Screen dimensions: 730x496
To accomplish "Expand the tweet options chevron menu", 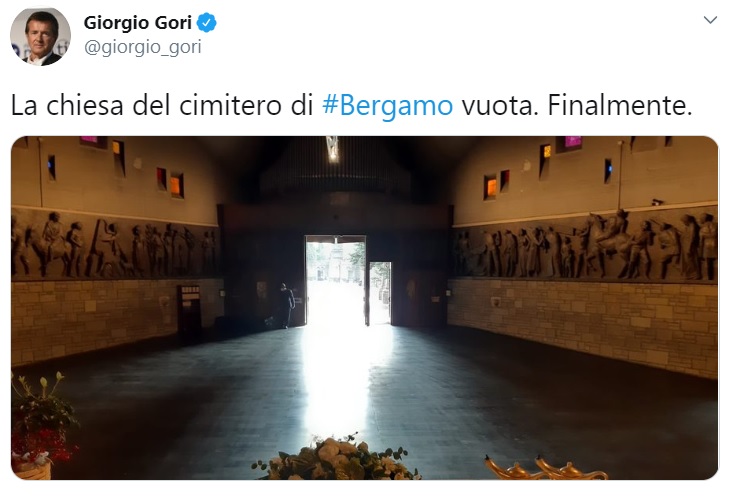I will coord(710,20).
